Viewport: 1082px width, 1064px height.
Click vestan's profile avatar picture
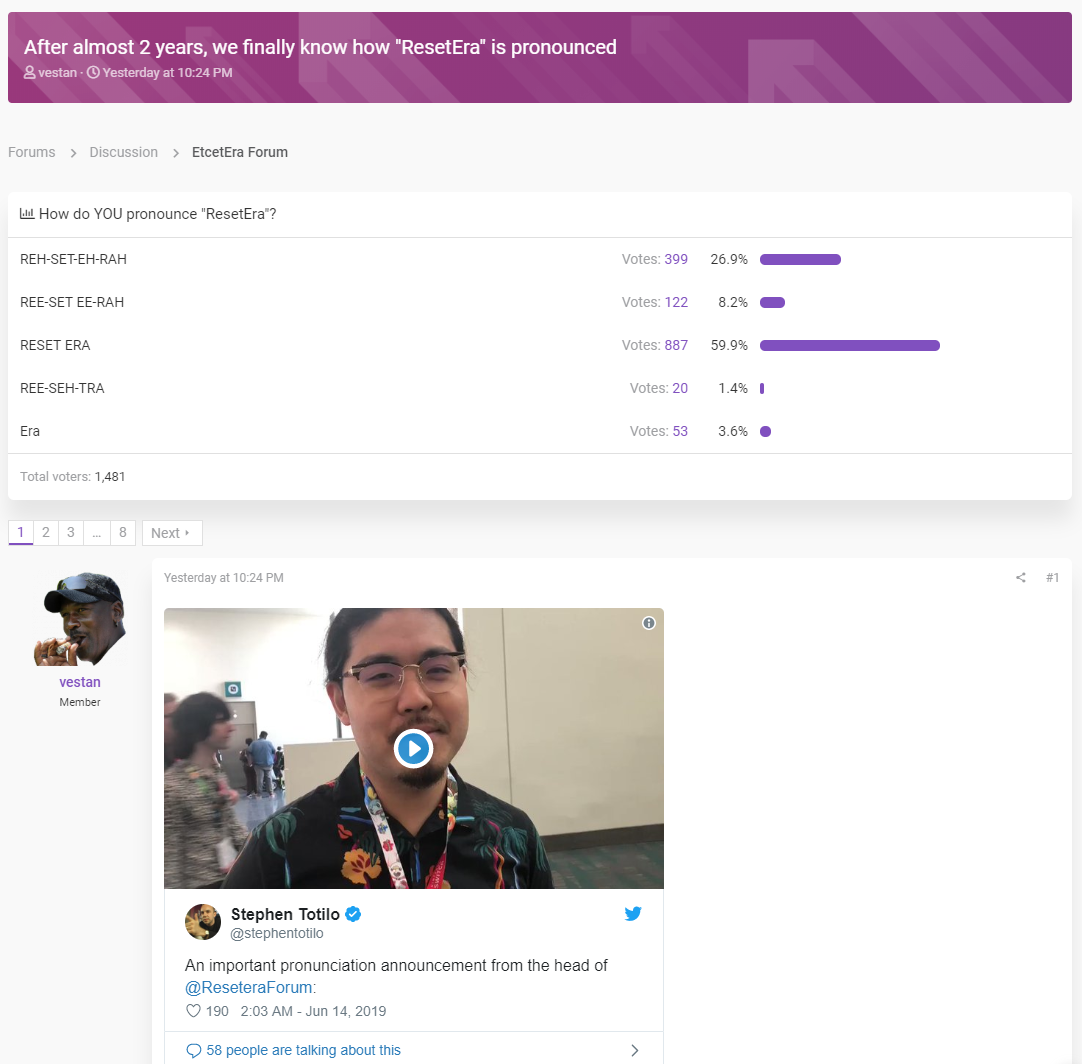coord(80,619)
